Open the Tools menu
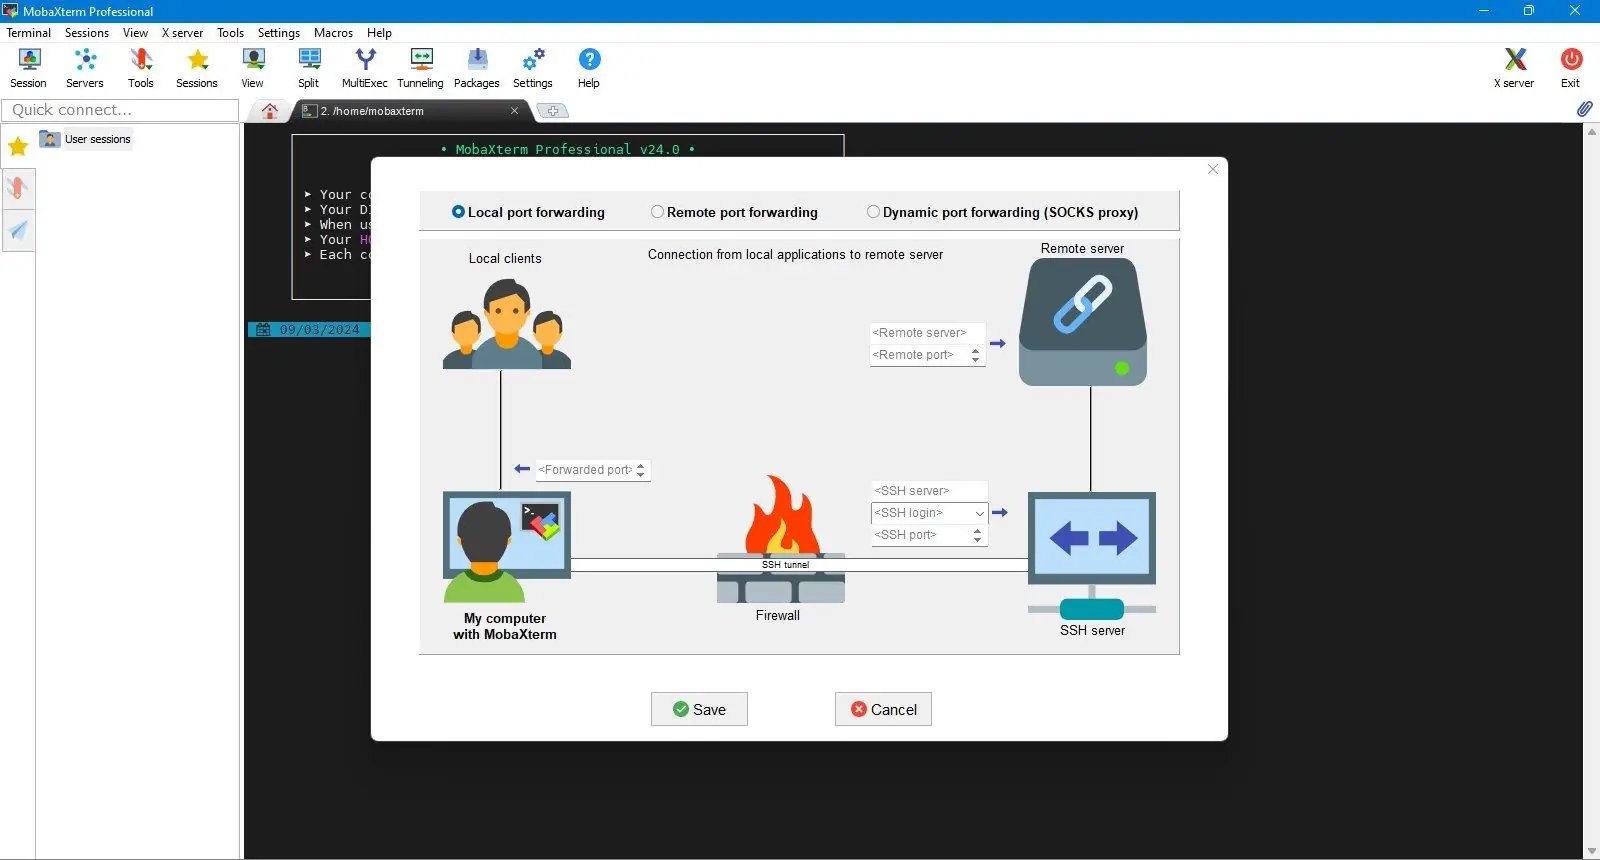1600x860 pixels. pos(231,33)
